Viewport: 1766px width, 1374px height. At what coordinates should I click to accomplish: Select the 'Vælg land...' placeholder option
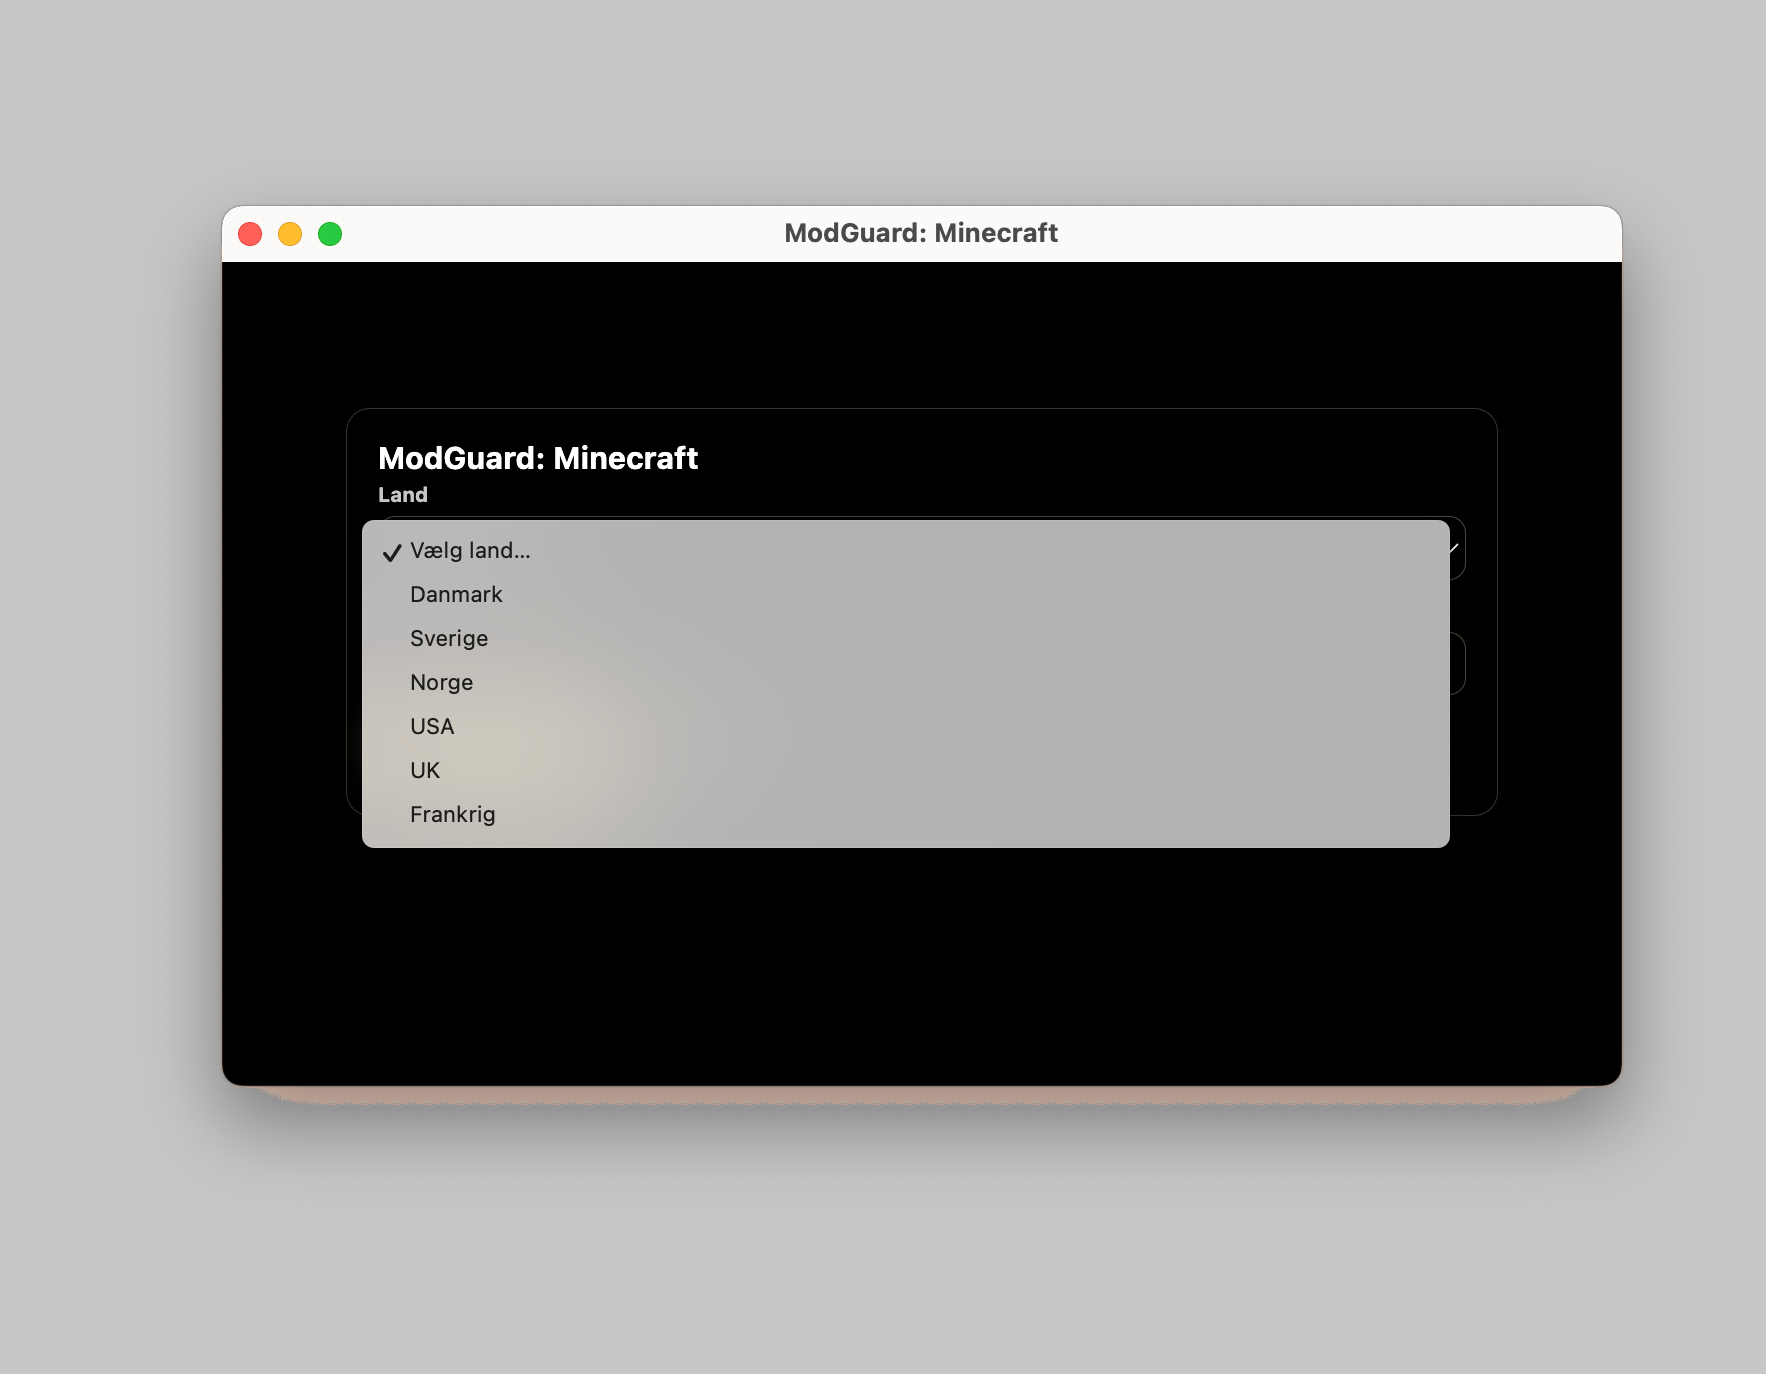[x=905, y=551]
